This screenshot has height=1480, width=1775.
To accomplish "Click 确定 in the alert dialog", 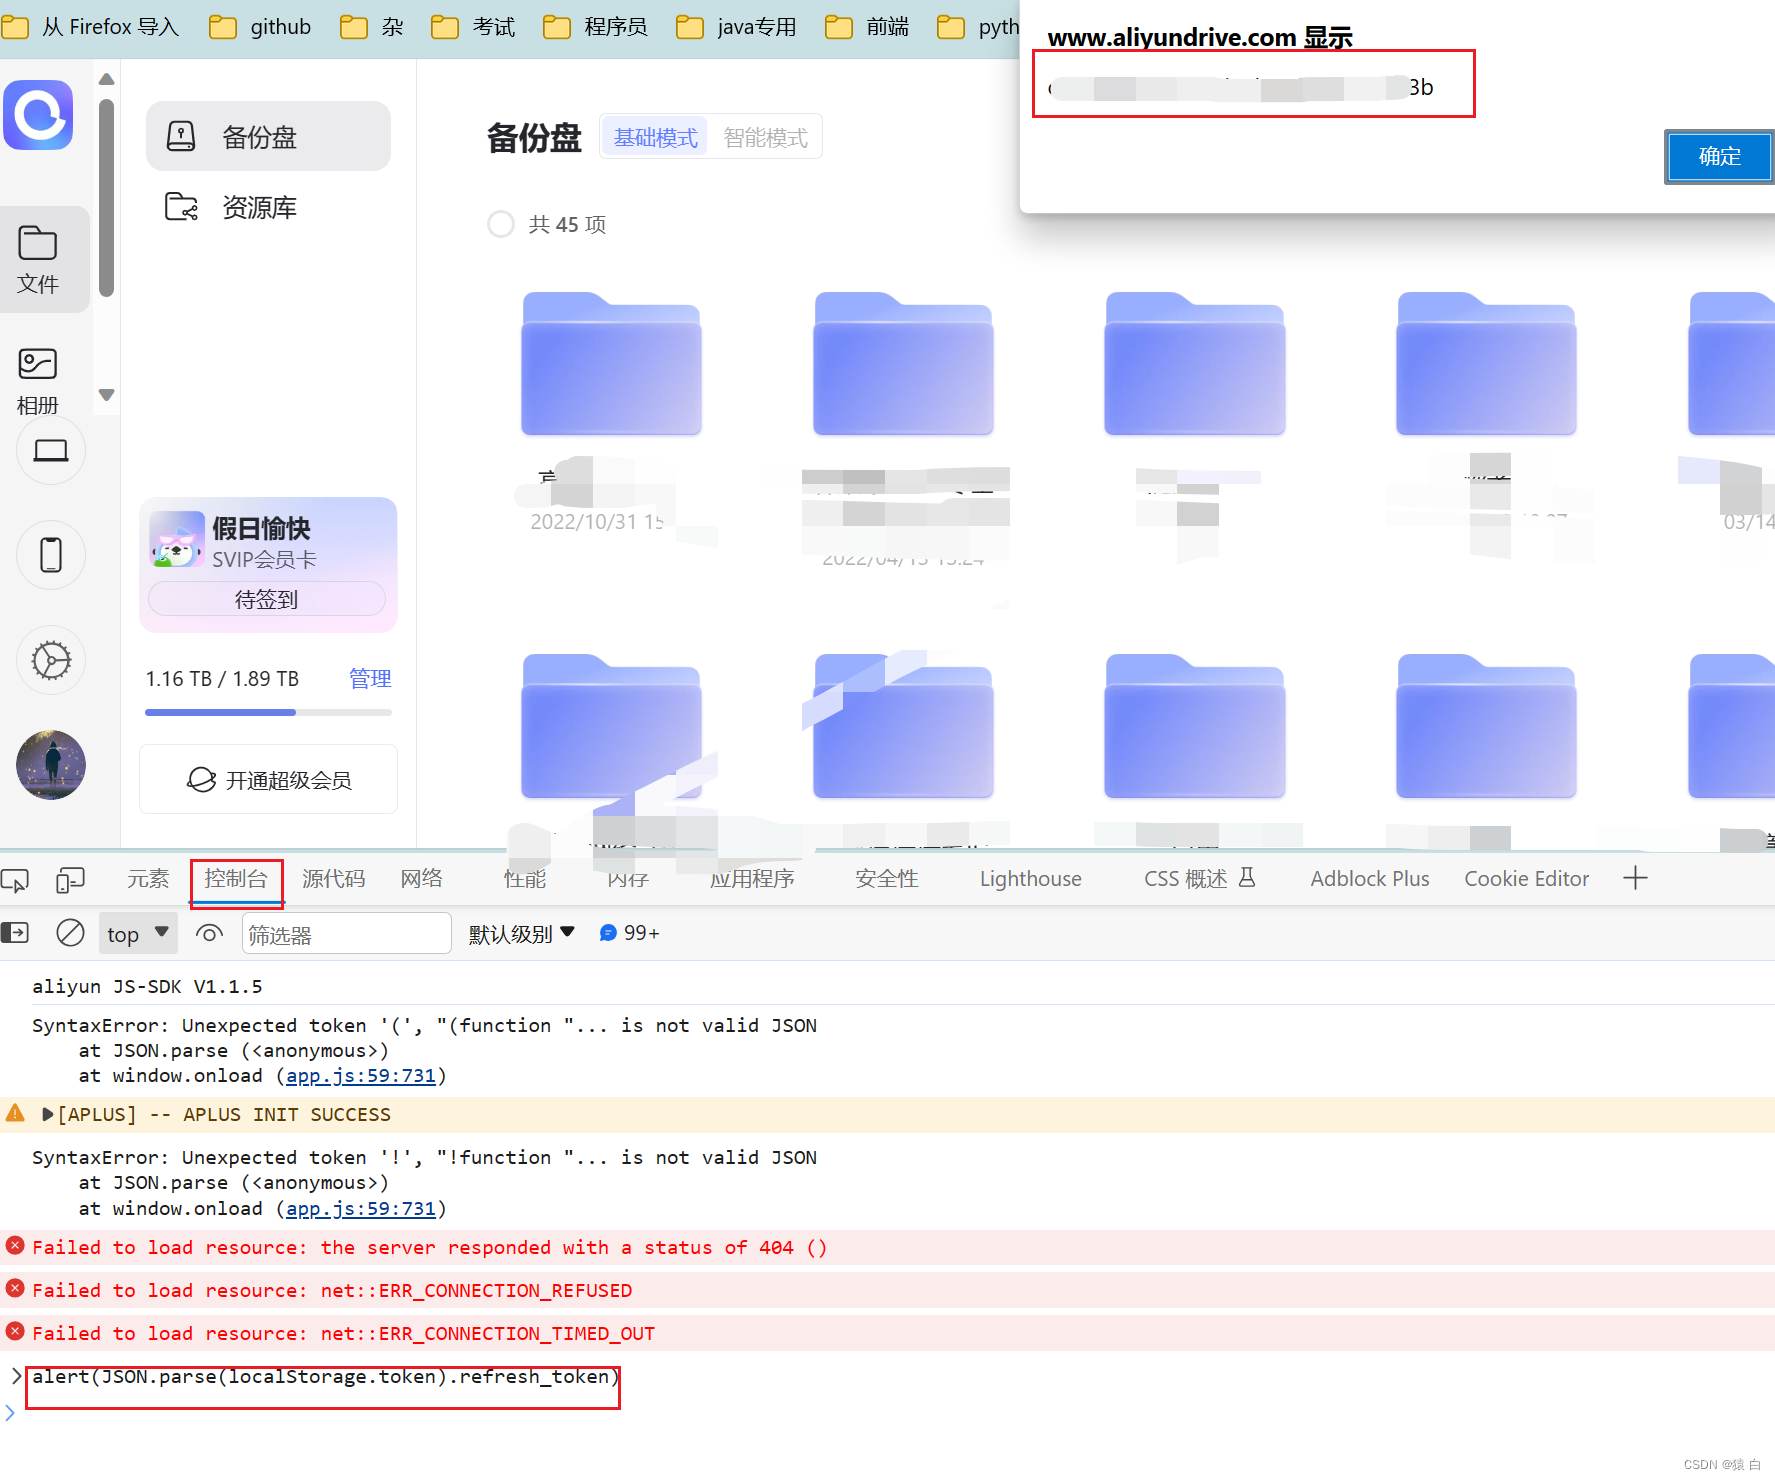I will tap(1719, 156).
